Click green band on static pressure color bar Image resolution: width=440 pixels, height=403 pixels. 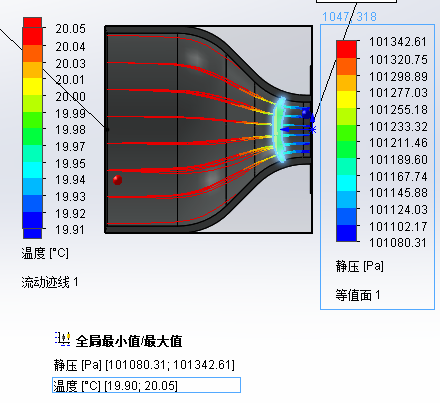346,141
